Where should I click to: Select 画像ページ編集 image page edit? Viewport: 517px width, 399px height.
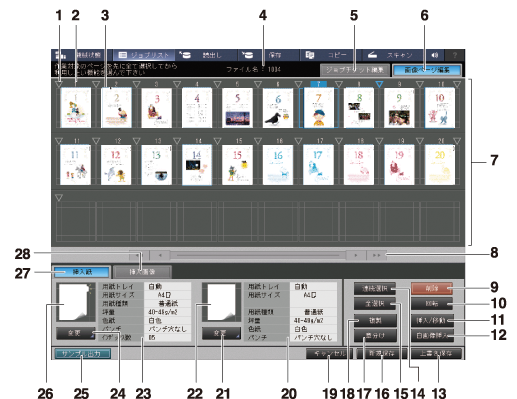coord(427,70)
